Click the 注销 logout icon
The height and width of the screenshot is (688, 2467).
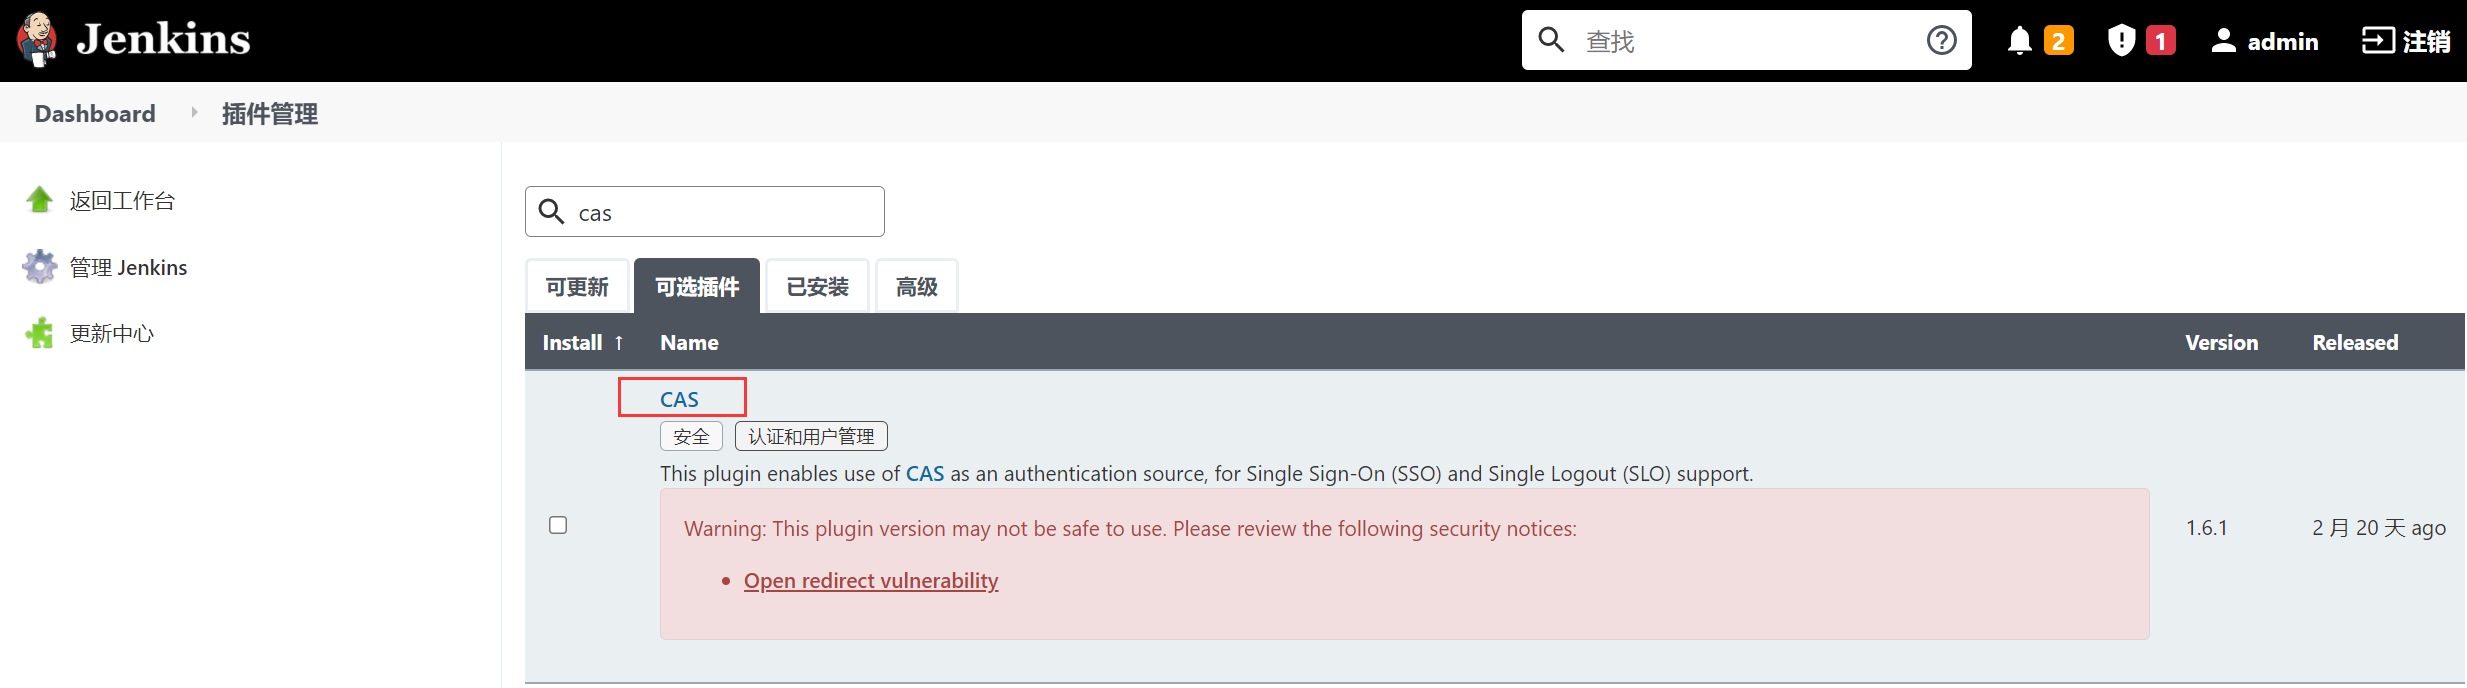point(2379,40)
